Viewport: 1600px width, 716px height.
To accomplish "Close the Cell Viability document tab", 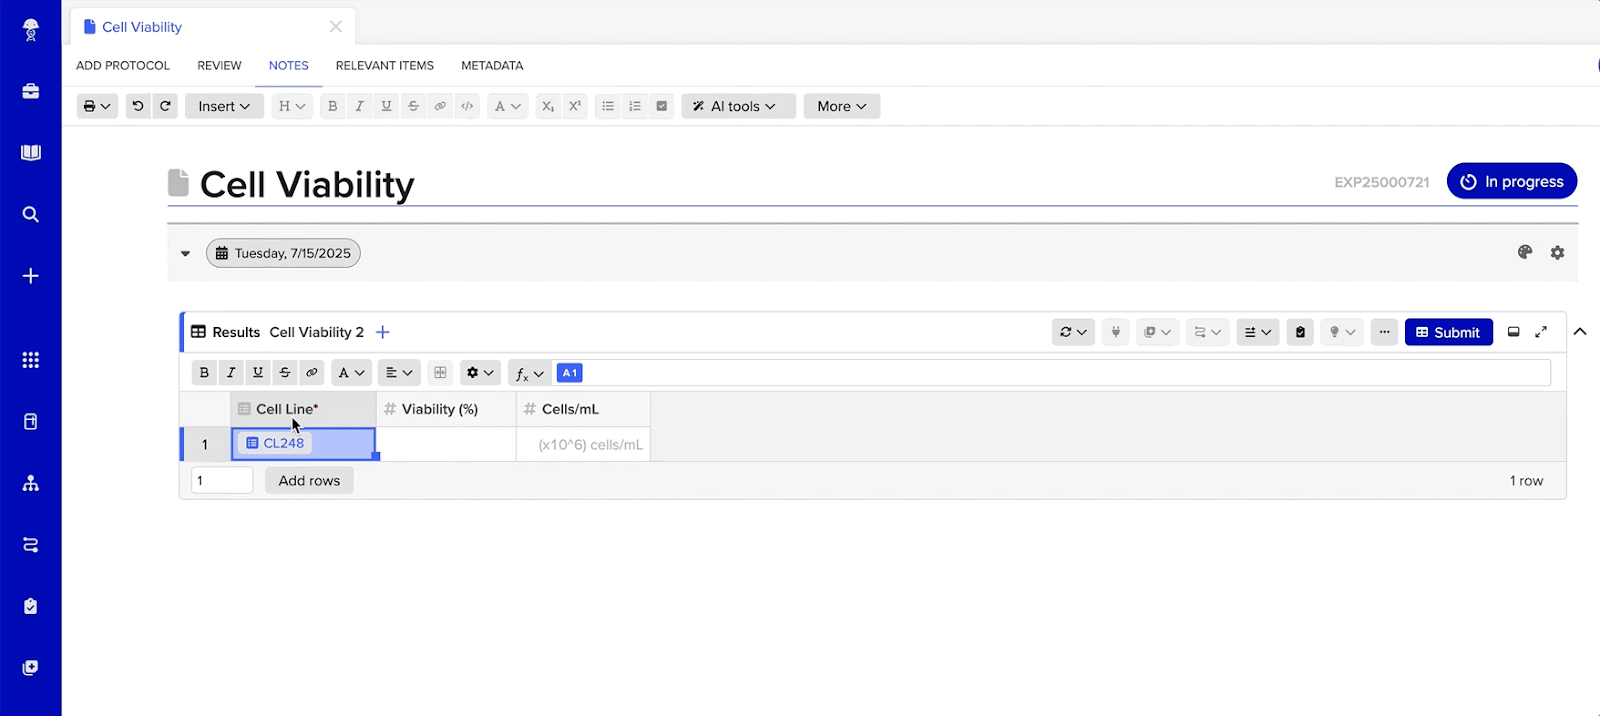I will 336,27.
